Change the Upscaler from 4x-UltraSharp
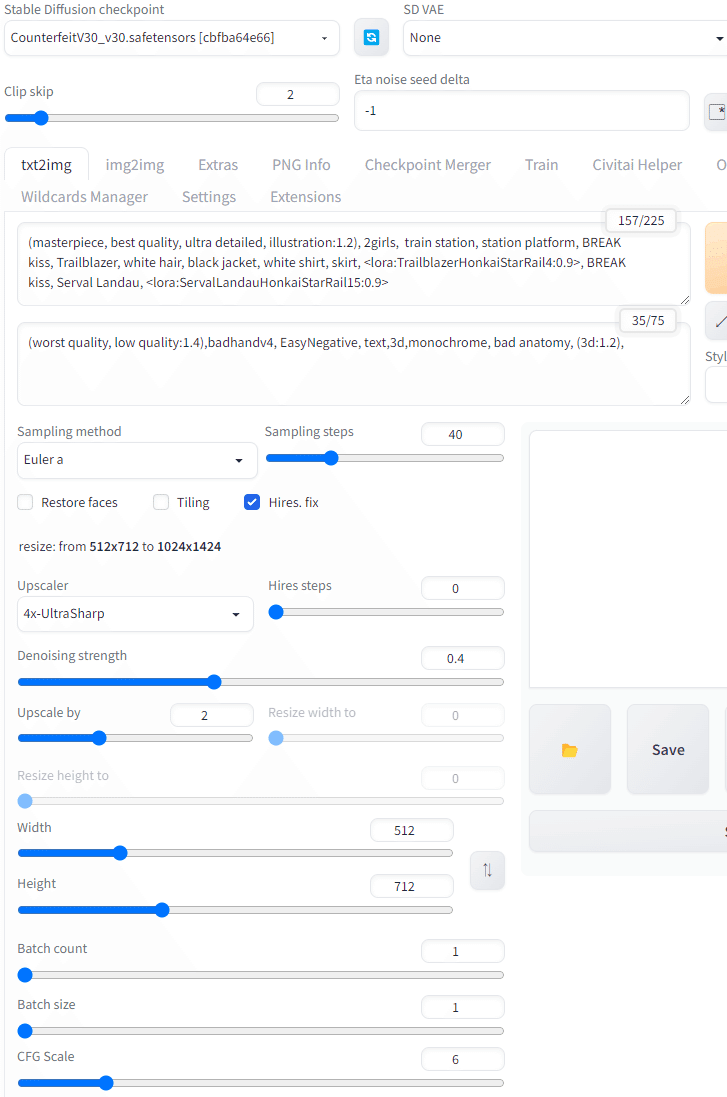 click(x=135, y=614)
